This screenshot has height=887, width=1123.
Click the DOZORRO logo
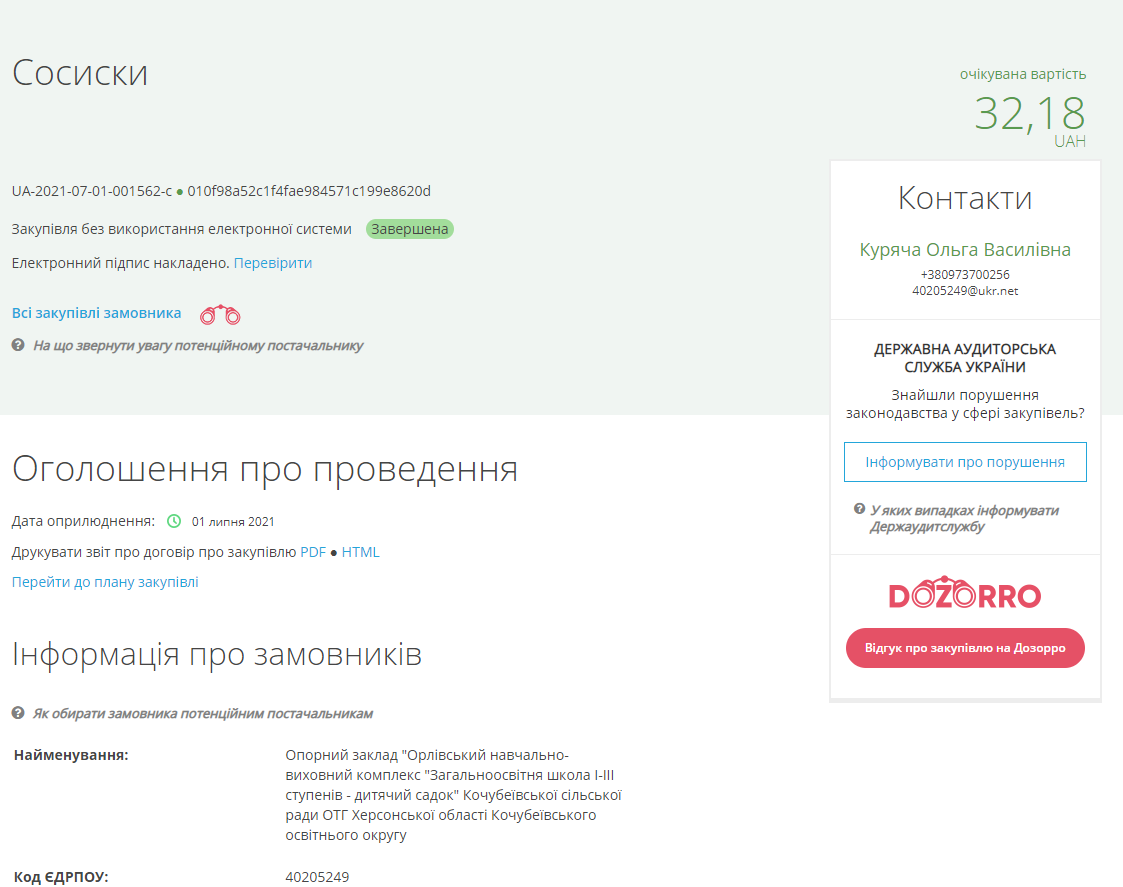(x=965, y=595)
